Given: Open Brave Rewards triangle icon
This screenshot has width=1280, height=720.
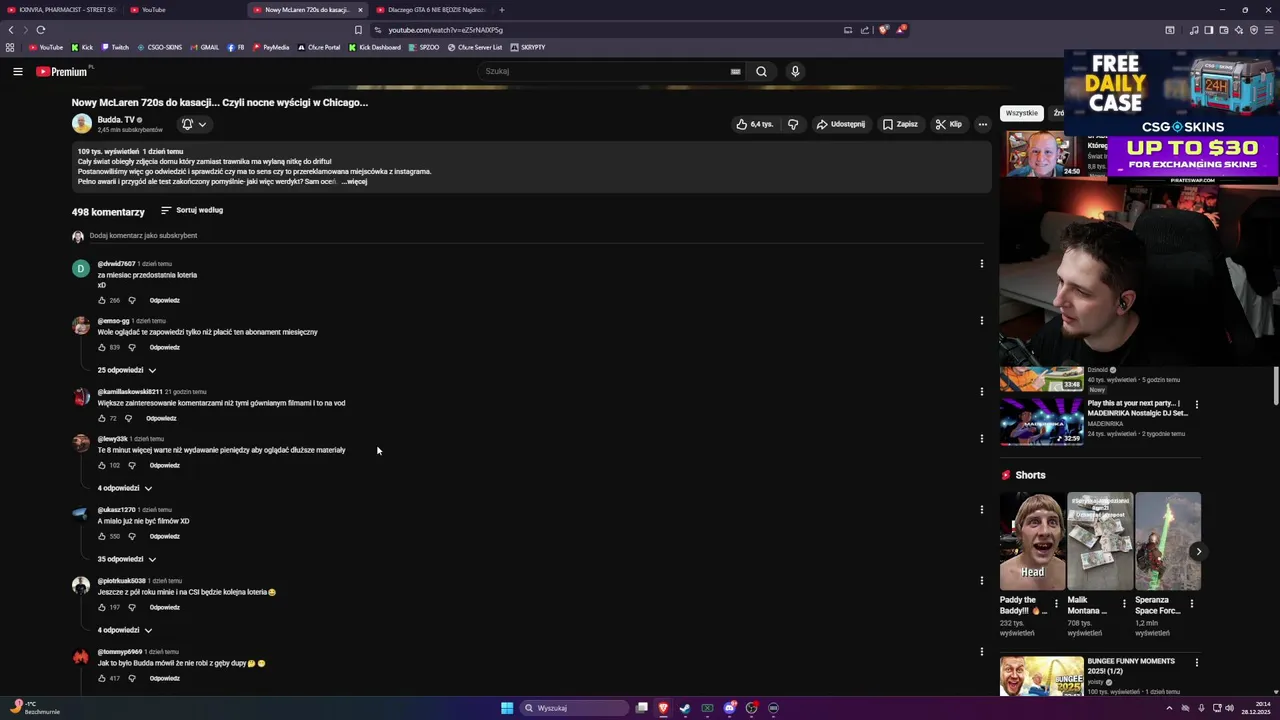Looking at the screenshot, I should [x=900, y=30].
